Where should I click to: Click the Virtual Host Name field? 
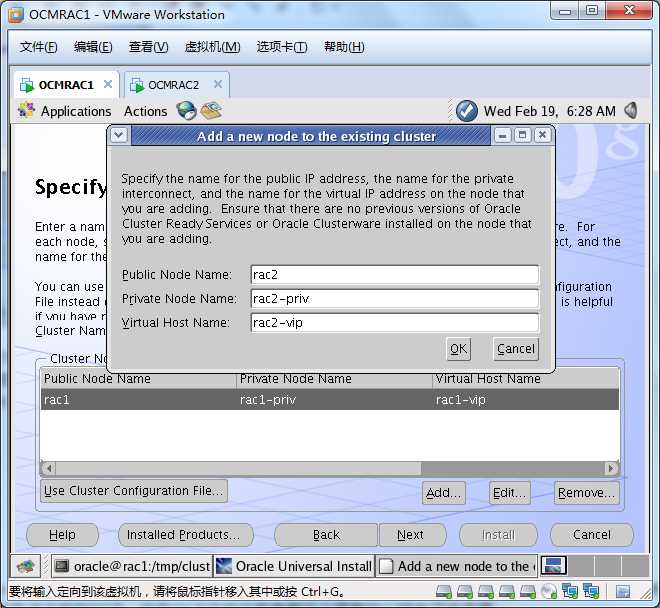(x=395, y=323)
